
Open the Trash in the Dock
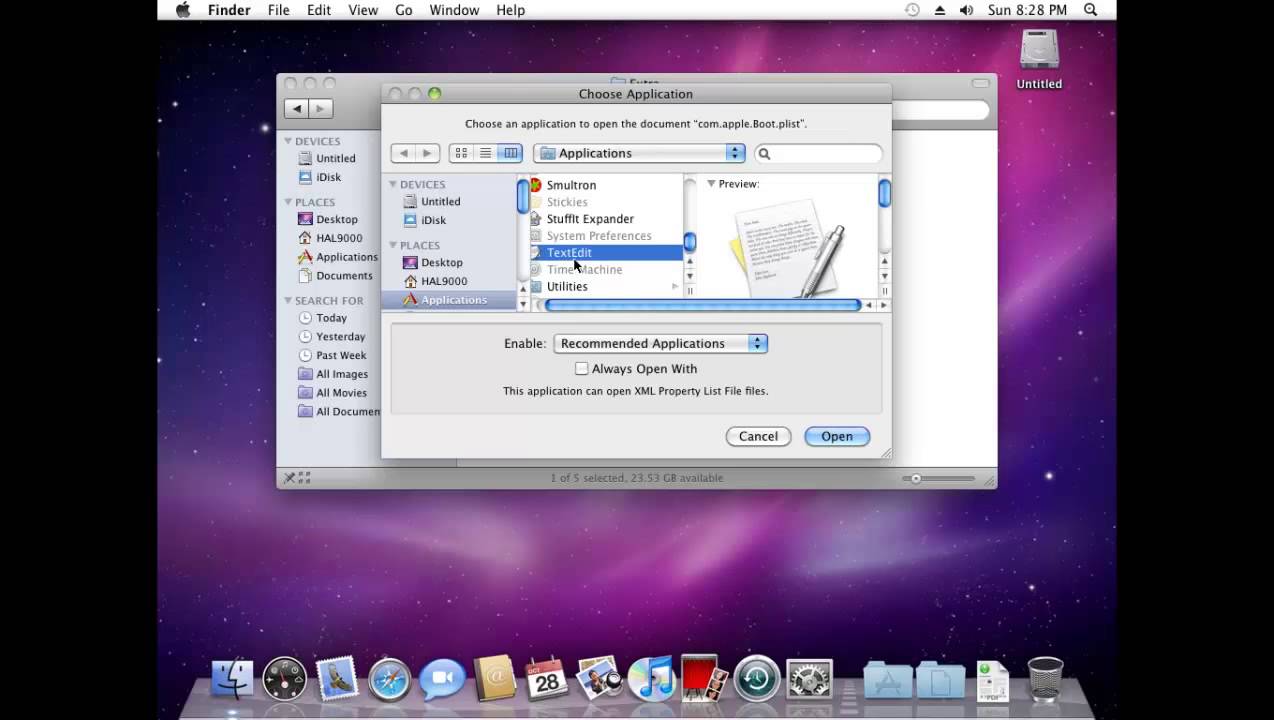click(1045, 679)
